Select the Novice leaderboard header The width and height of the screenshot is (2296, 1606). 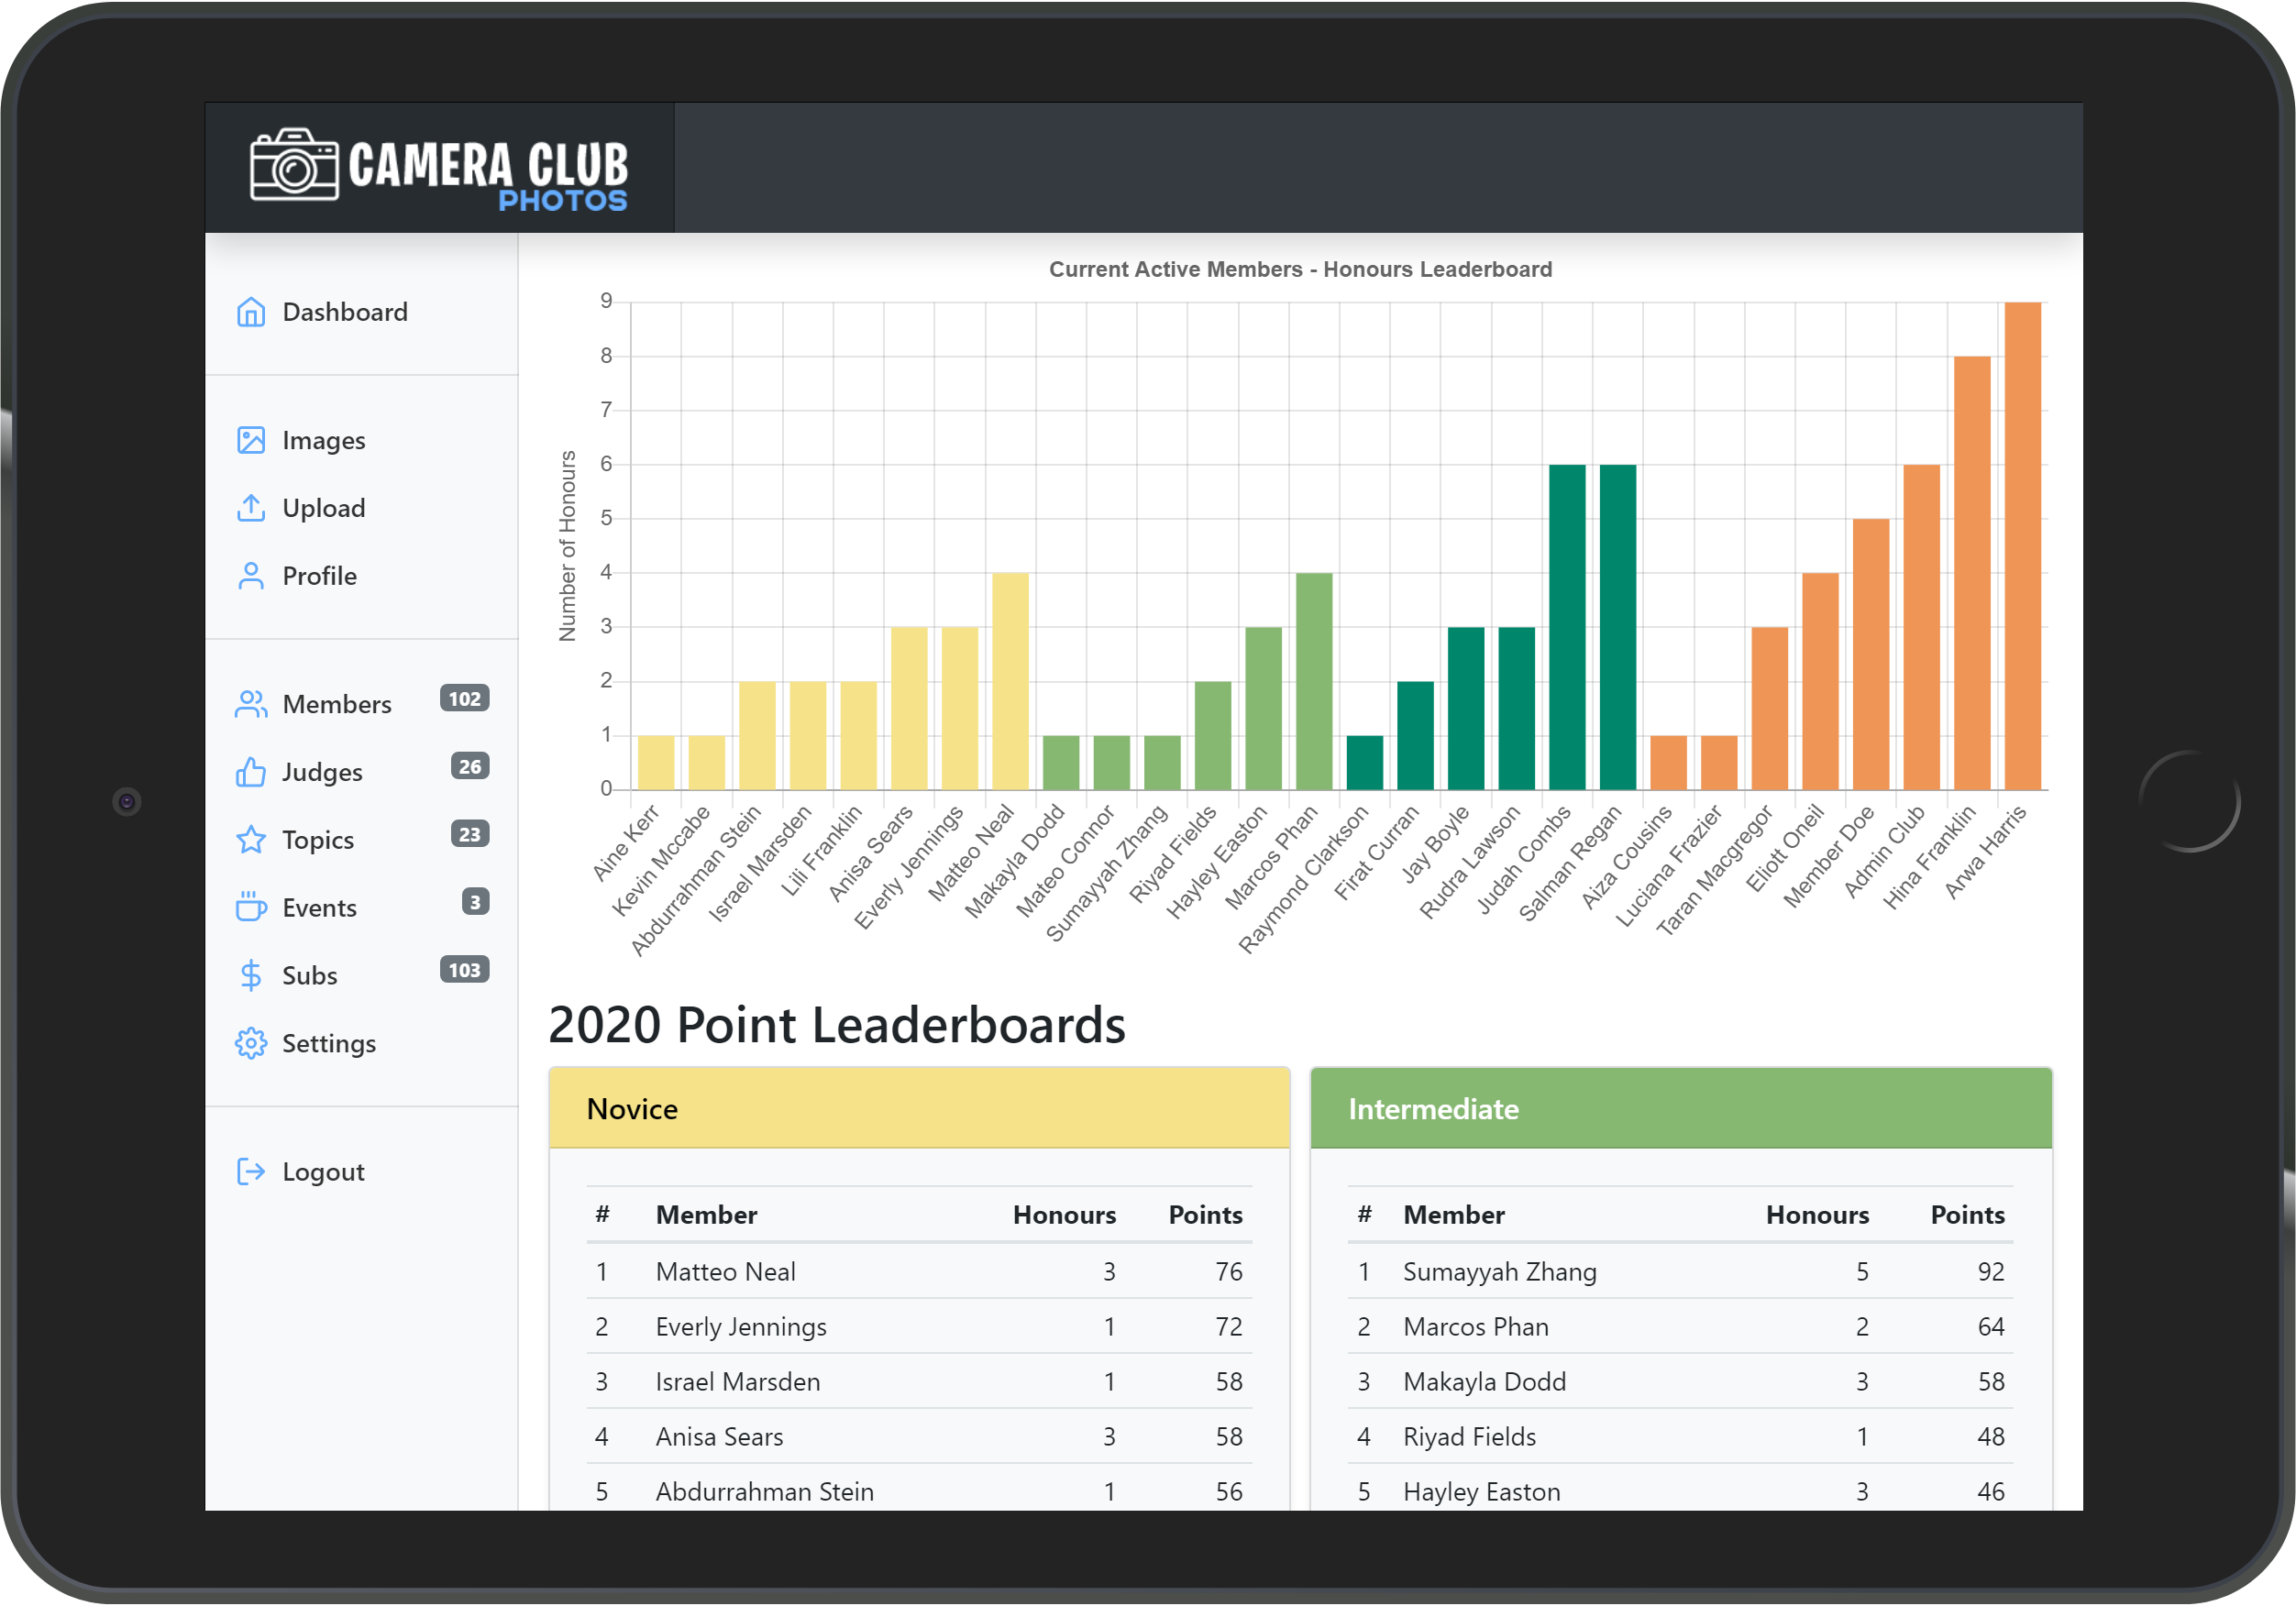coord(918,1108)
